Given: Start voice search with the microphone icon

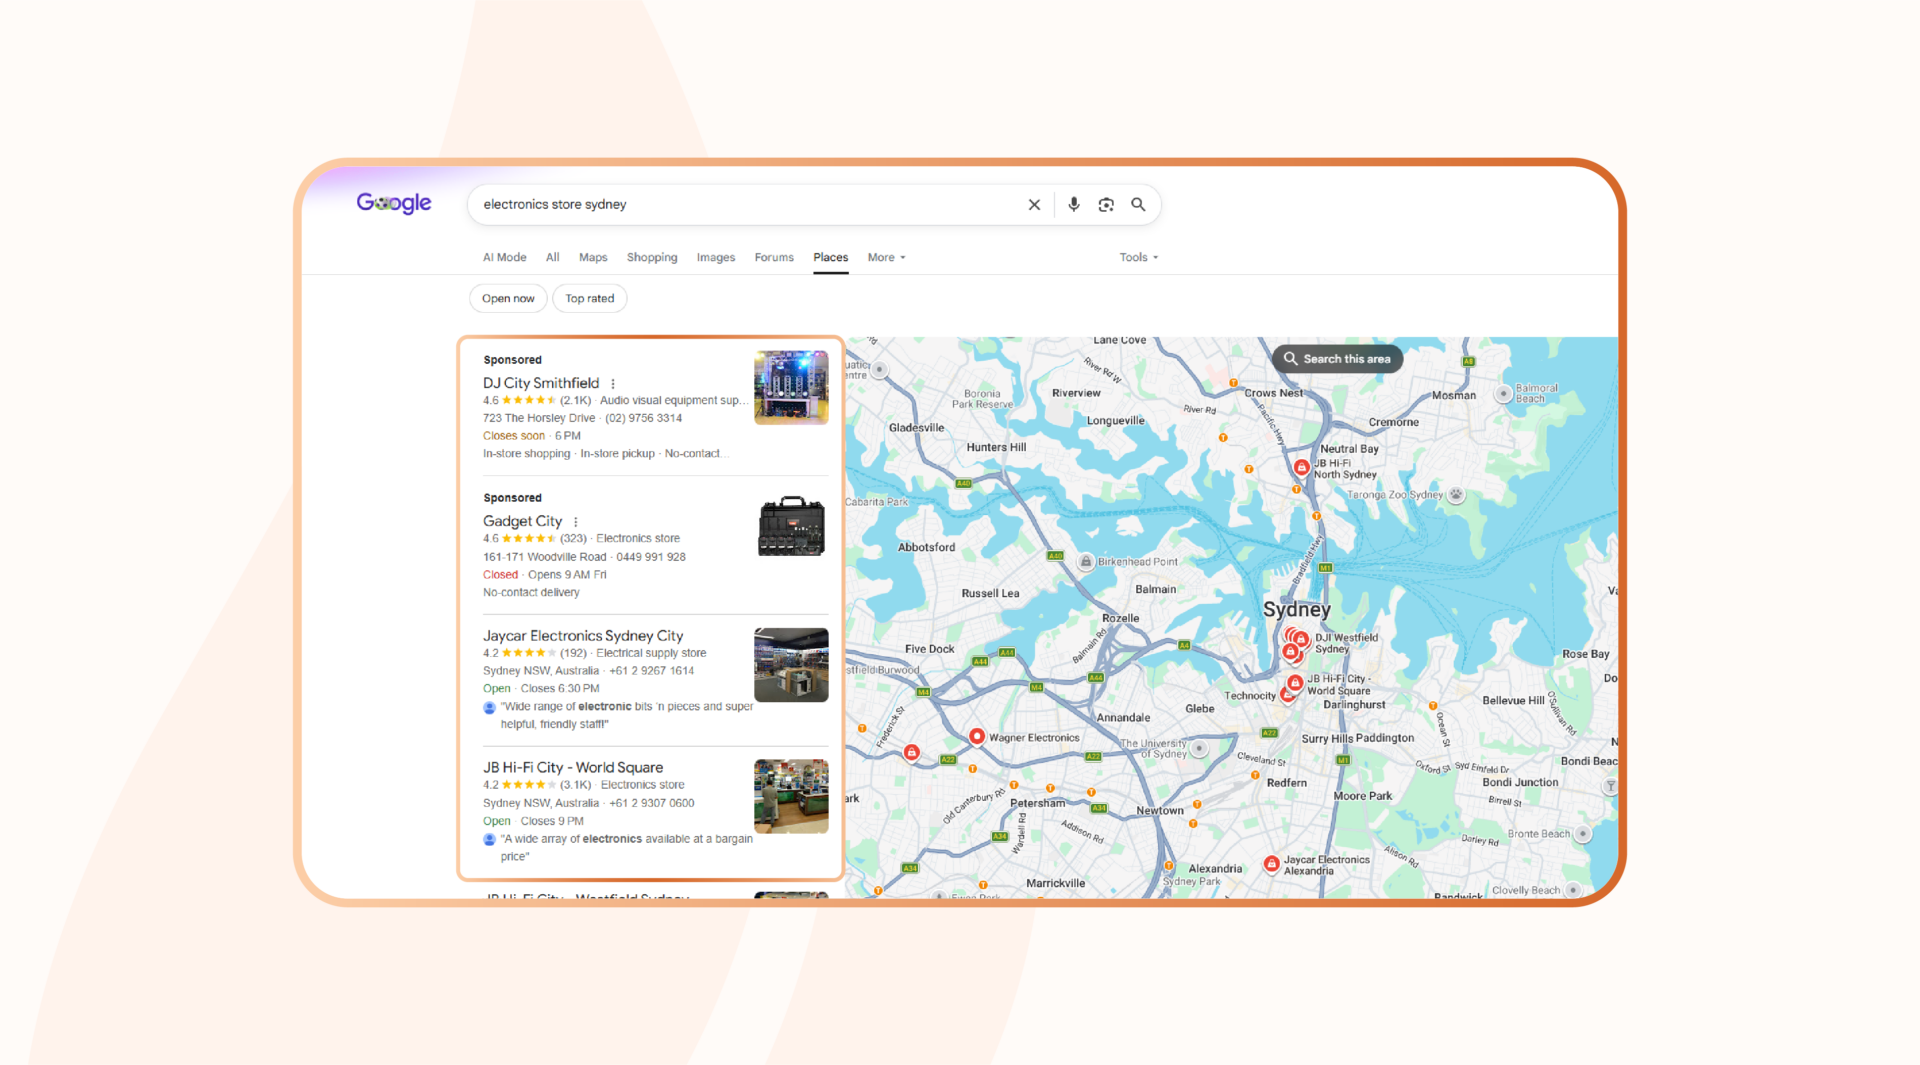Looking at the screenshot, I should (1073, 204).
